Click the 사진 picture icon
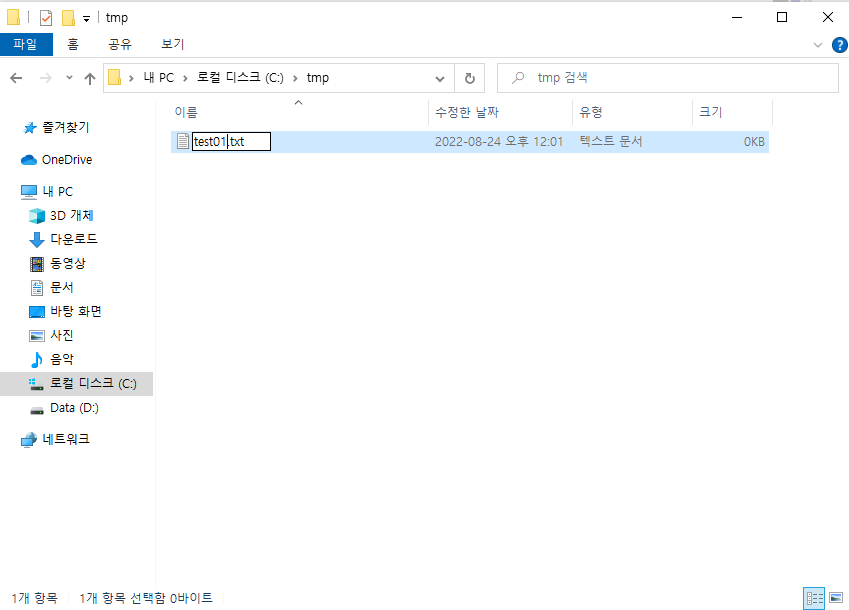This screenshot has height=610, width=849. click(x=37, y=336)
